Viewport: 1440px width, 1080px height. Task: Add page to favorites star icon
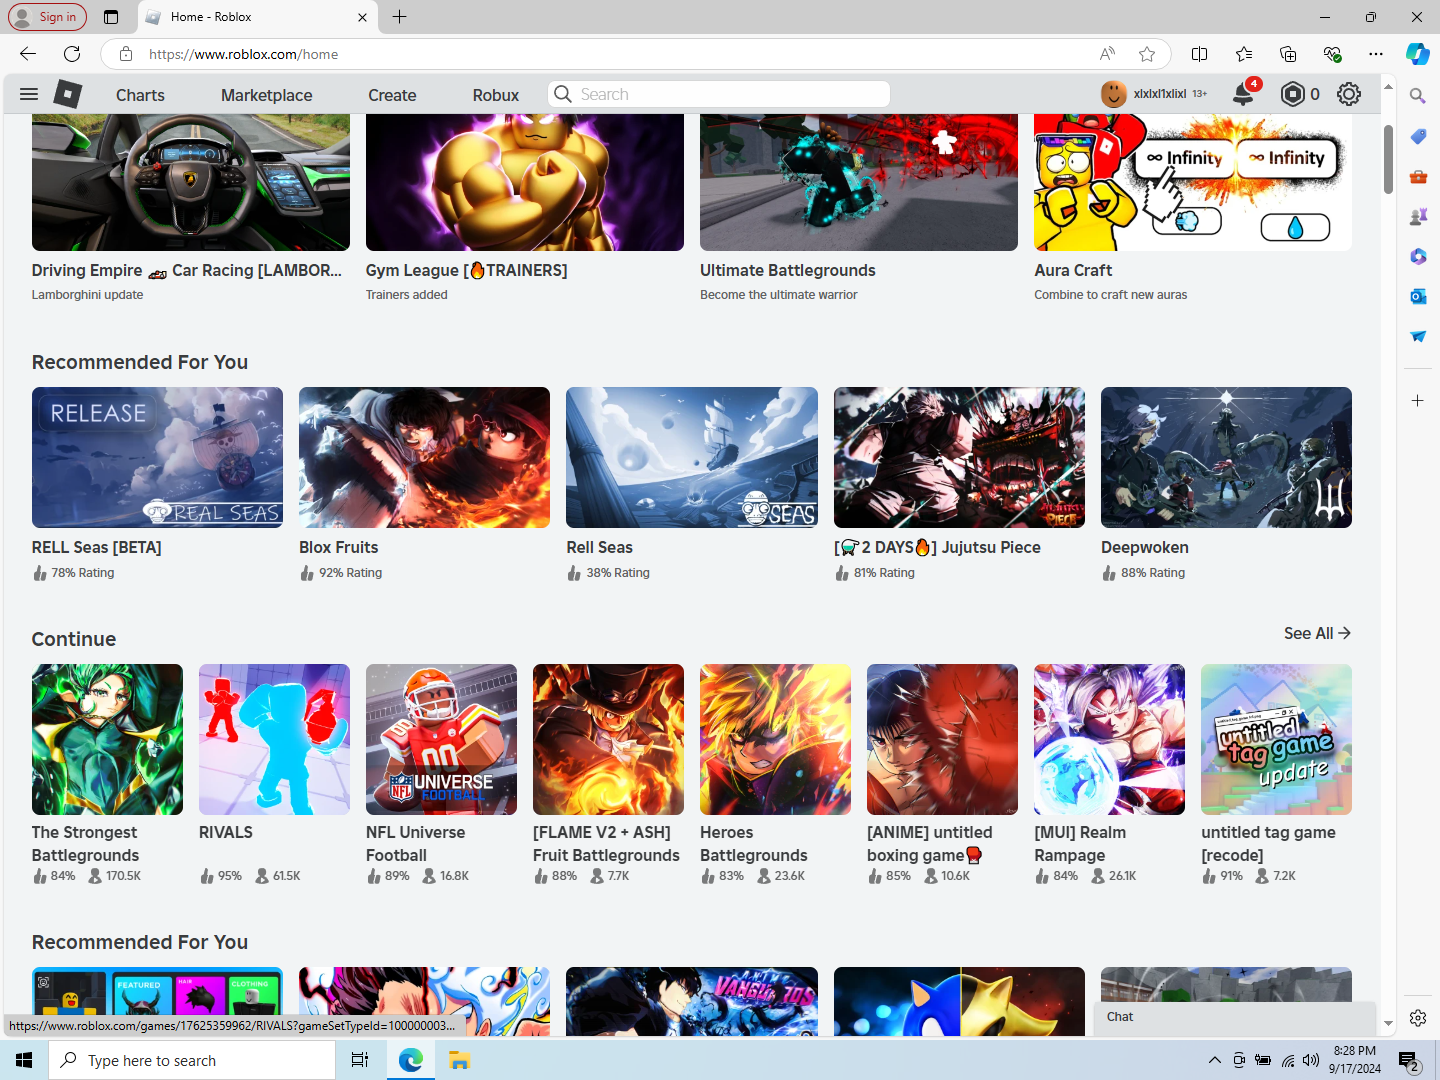1147,54
